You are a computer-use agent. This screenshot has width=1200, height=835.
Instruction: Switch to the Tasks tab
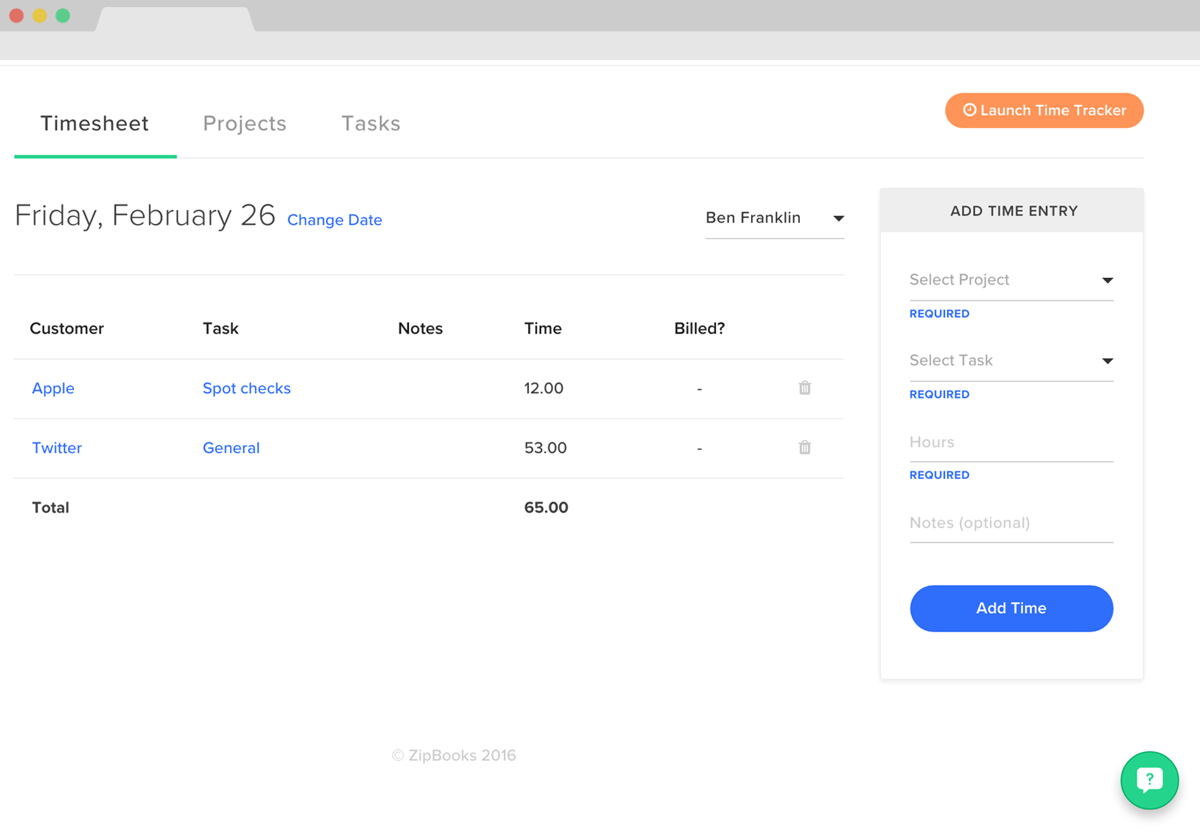370,123
